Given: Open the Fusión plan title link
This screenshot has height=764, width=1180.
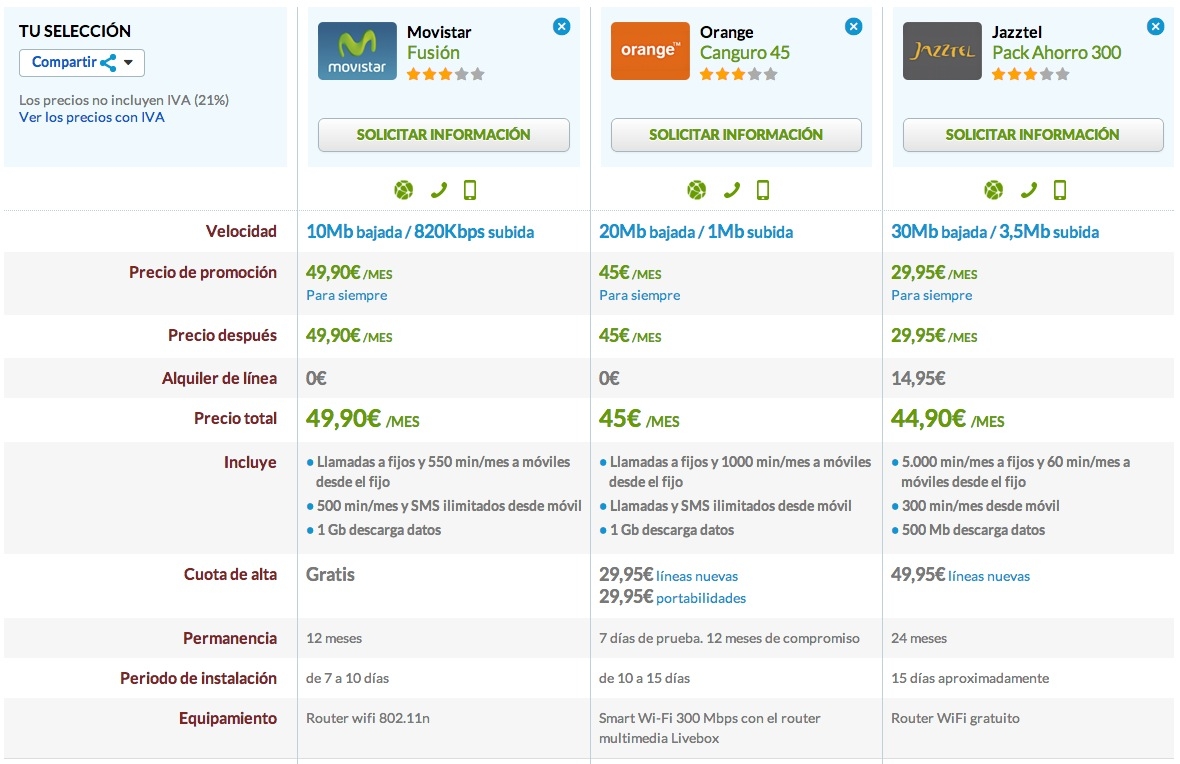Looking at the screenshot, I should tap(433, 53).
